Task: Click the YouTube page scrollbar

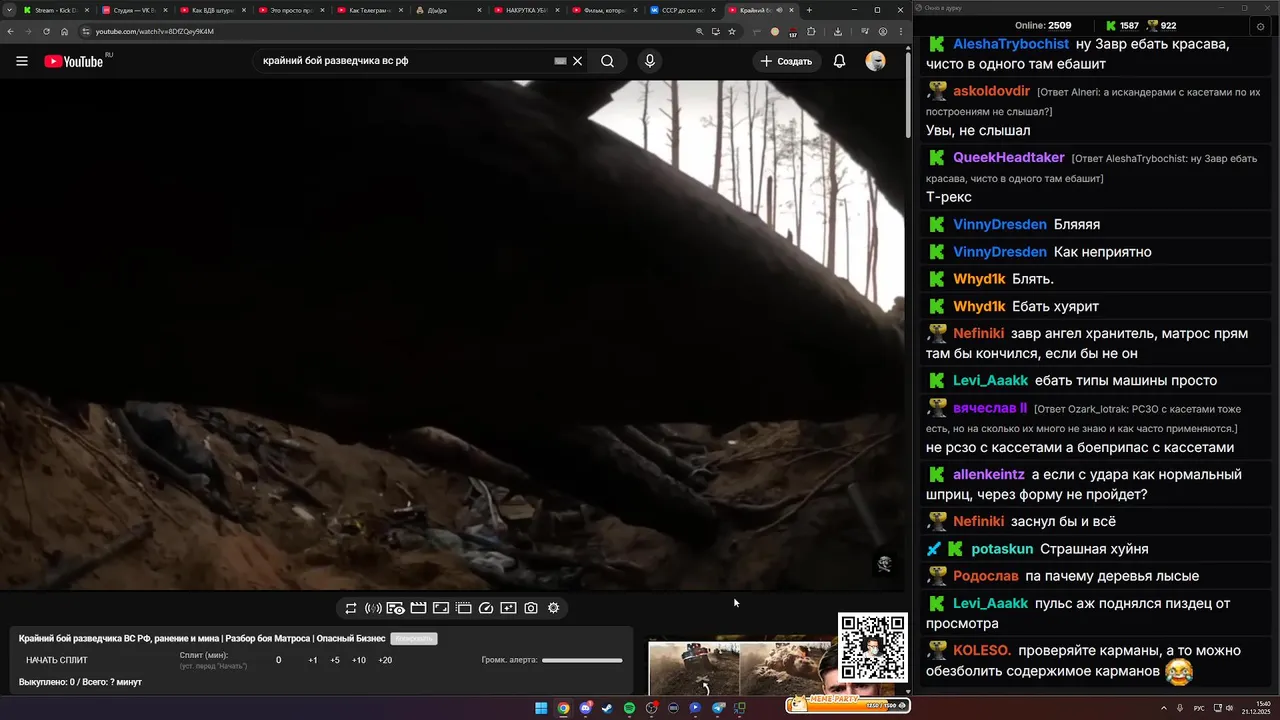Action: [x=907, y=93]
